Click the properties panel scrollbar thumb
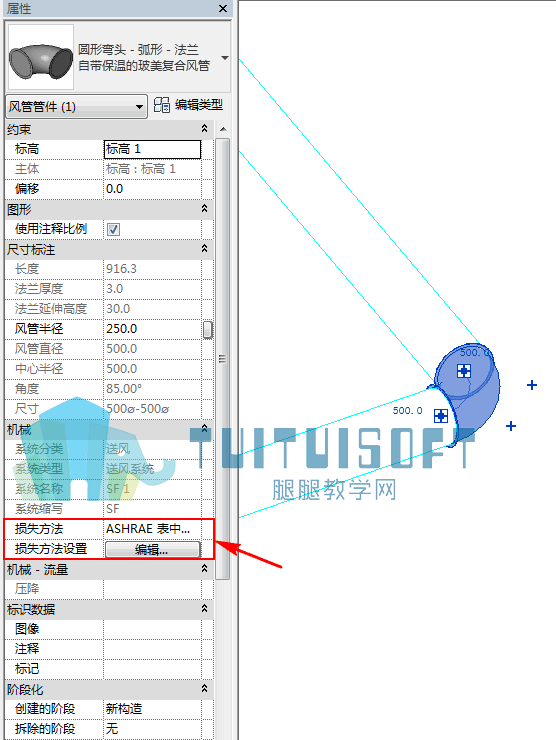 coord(223,359)
